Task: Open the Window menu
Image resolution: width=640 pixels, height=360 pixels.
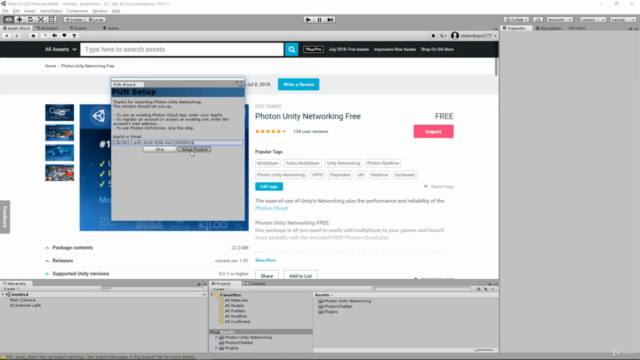Action: pos(100,11)
